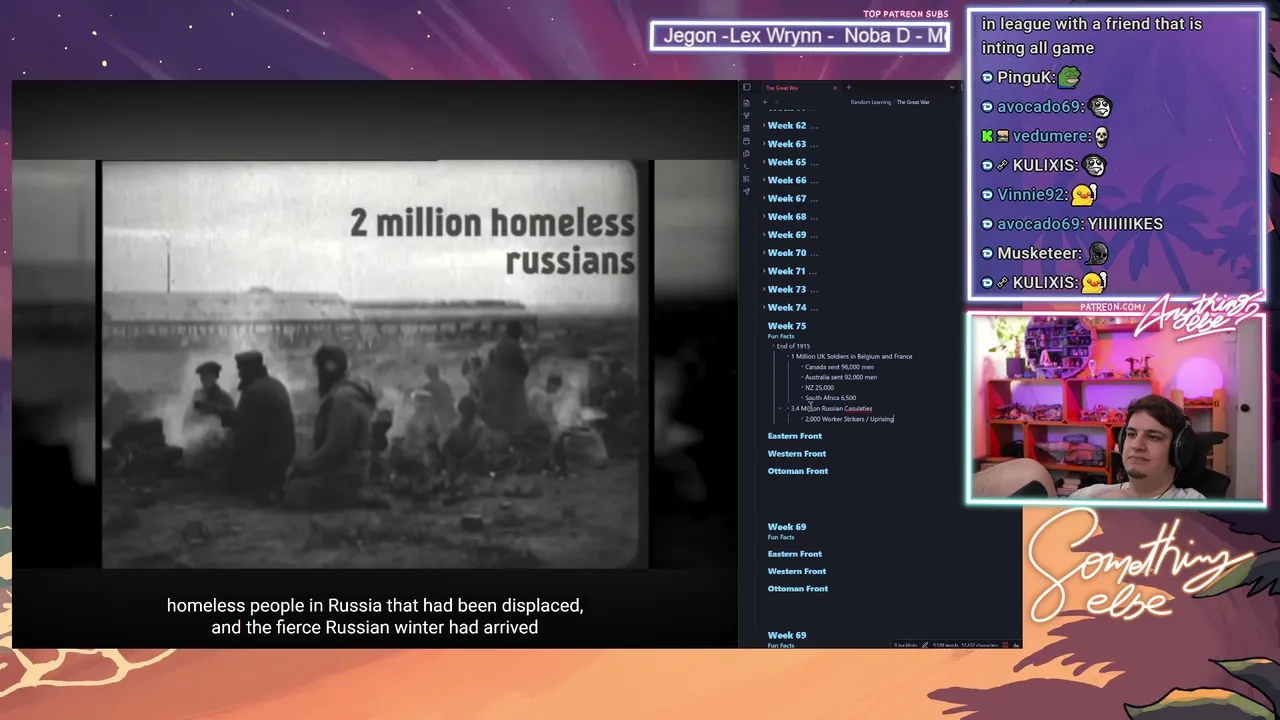Click Vinnie92's name in chat
Viewport: 1280px width, 720px height.
[1031, 195]
